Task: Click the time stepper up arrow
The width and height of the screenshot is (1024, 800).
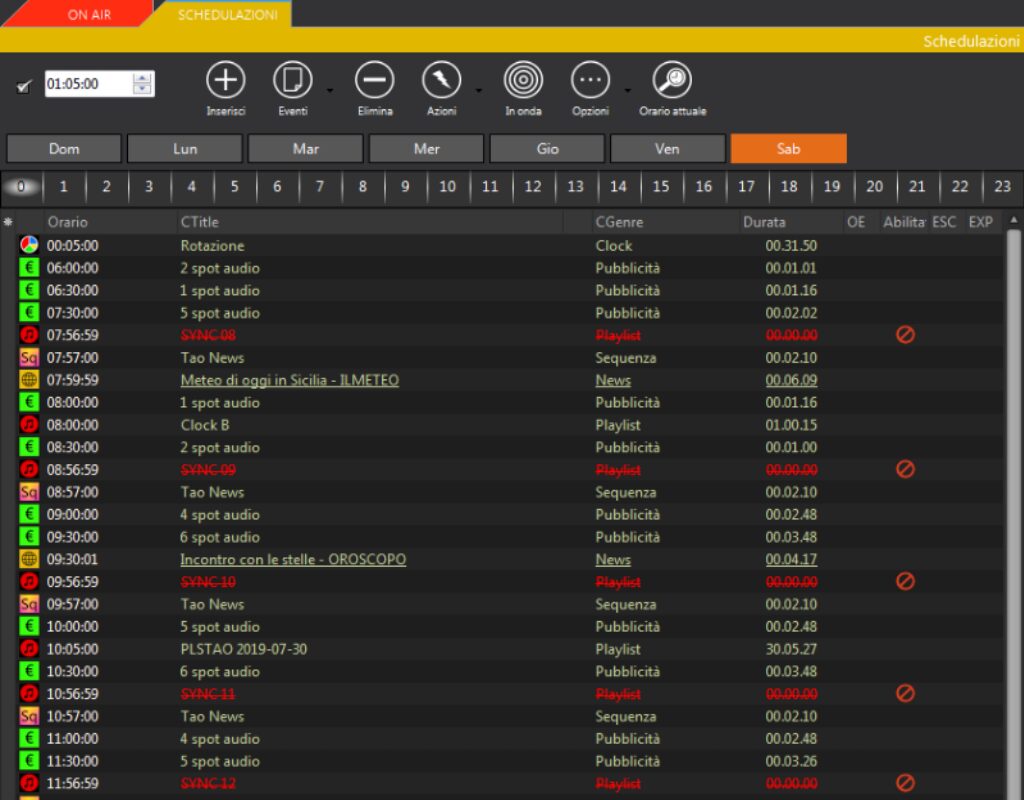Action: 143,78
